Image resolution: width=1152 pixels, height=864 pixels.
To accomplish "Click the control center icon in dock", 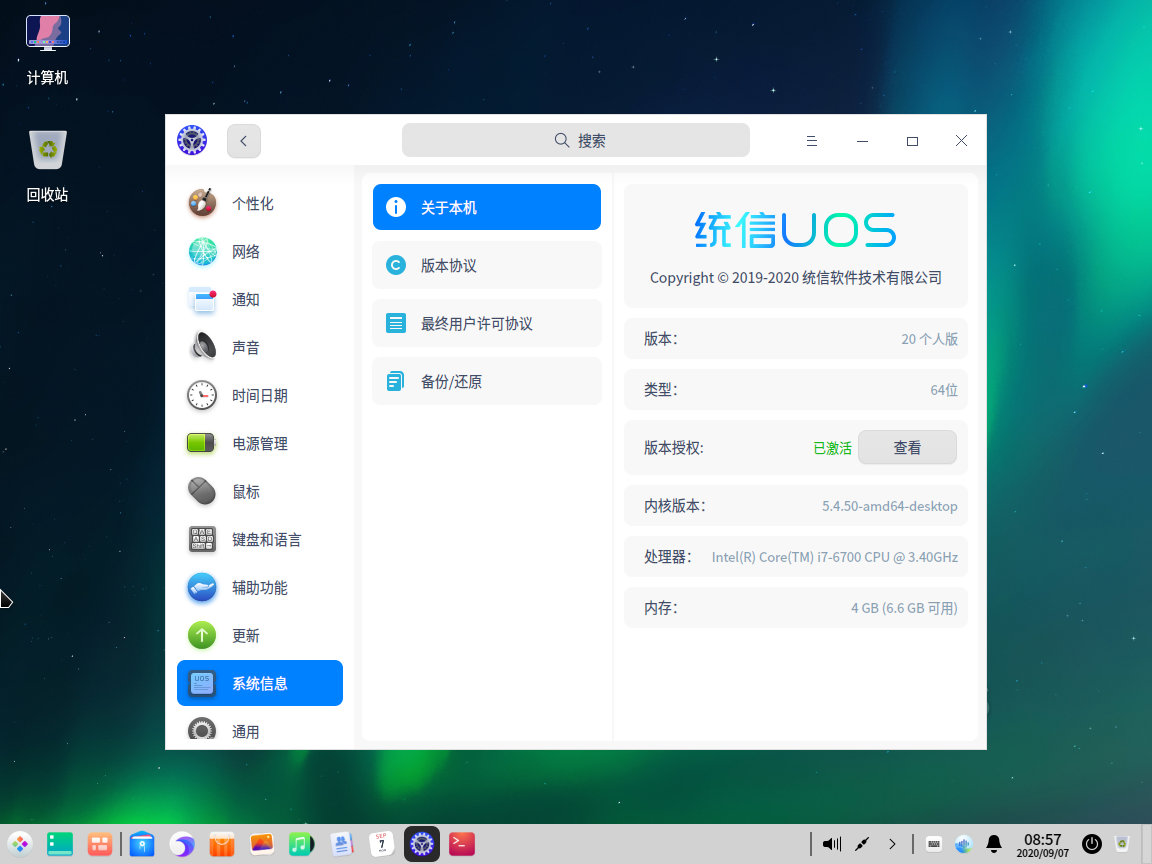I will (x=422, y=844).
